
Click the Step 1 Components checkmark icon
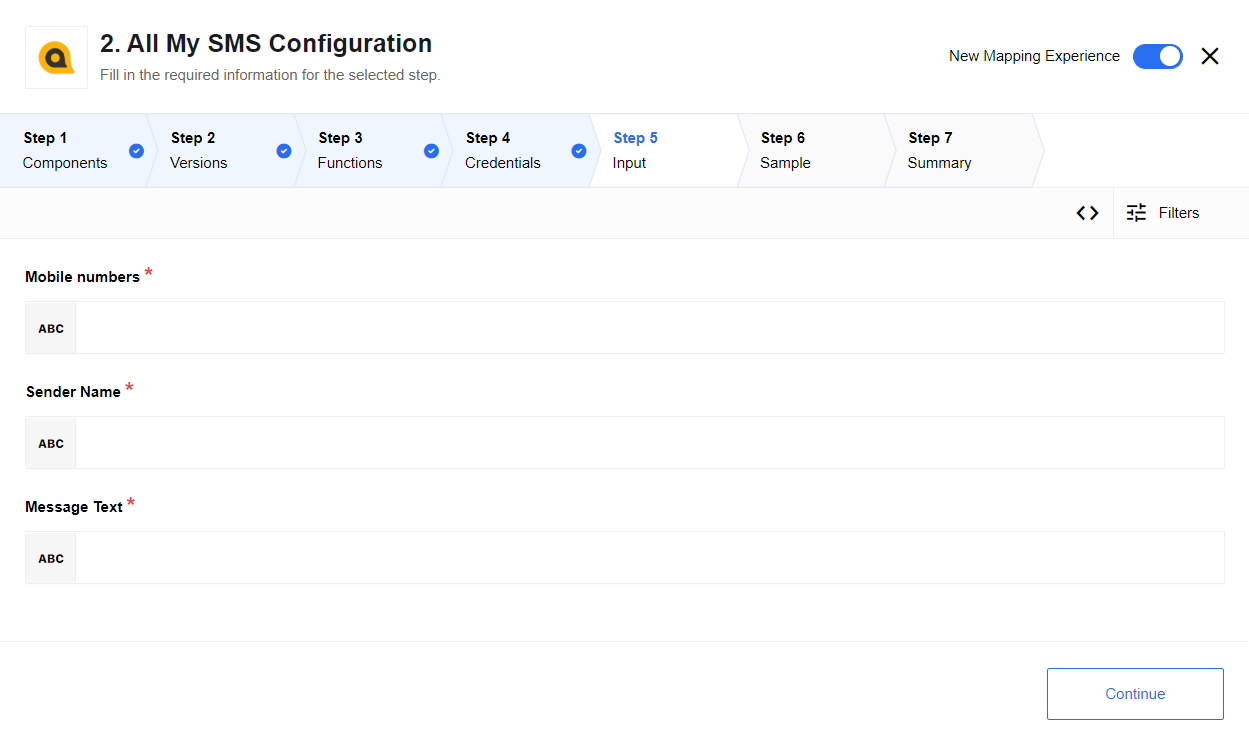pyautogui.click(x=136, y=151)
